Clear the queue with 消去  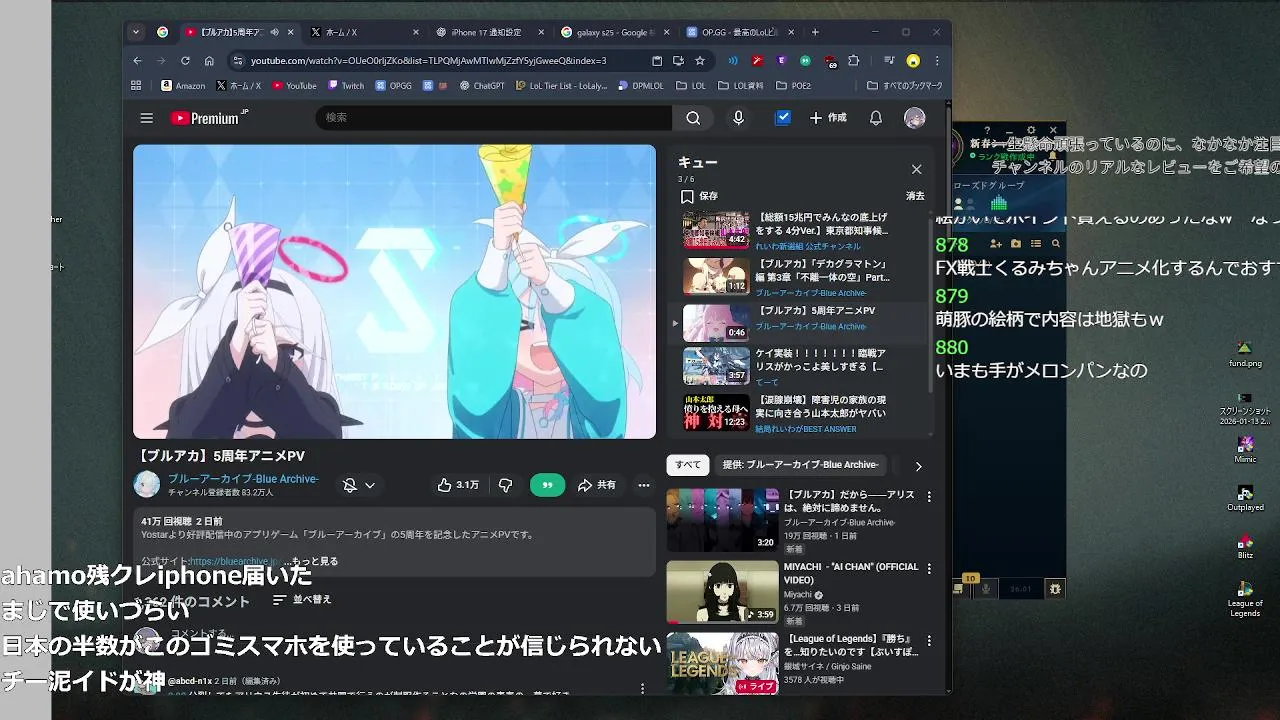(915, 196)
